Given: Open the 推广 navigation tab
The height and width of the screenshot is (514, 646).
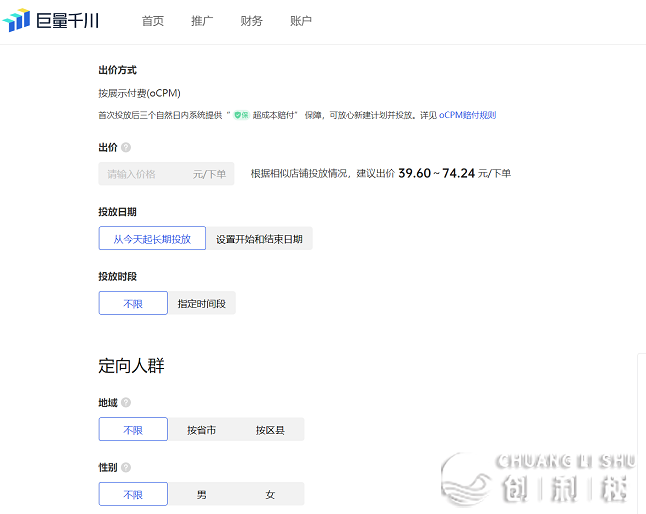Looking at the screenshot, I should point(202,21).
